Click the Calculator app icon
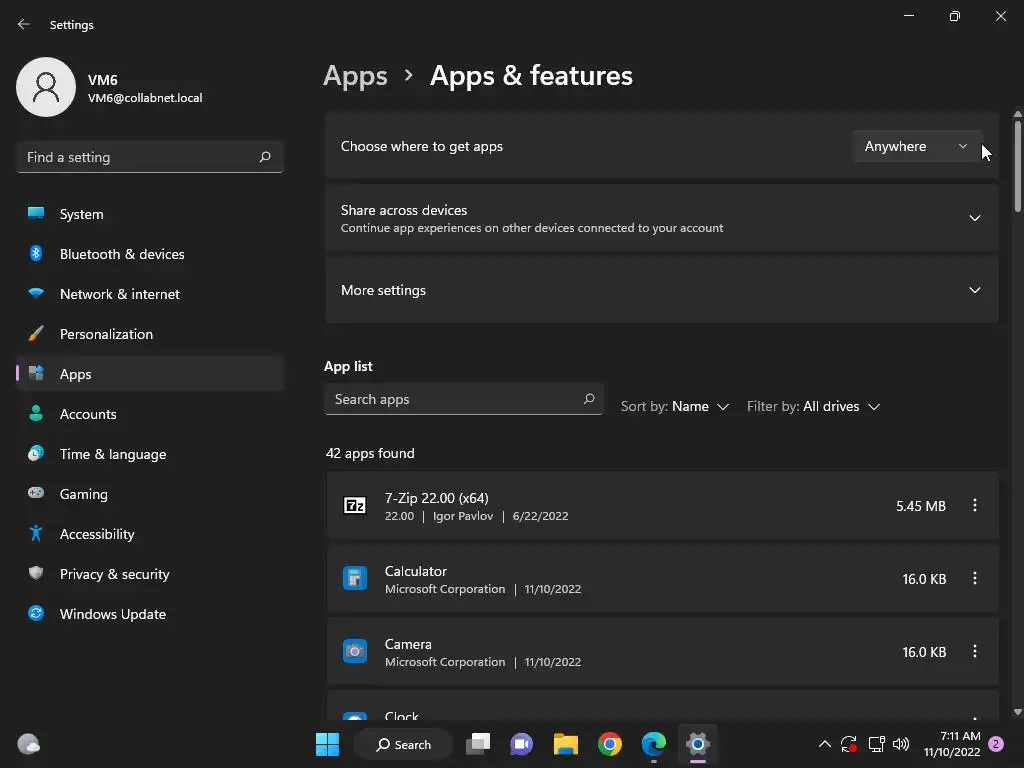This screenshot has height=768, width=1024. click(x=355, y=579)
